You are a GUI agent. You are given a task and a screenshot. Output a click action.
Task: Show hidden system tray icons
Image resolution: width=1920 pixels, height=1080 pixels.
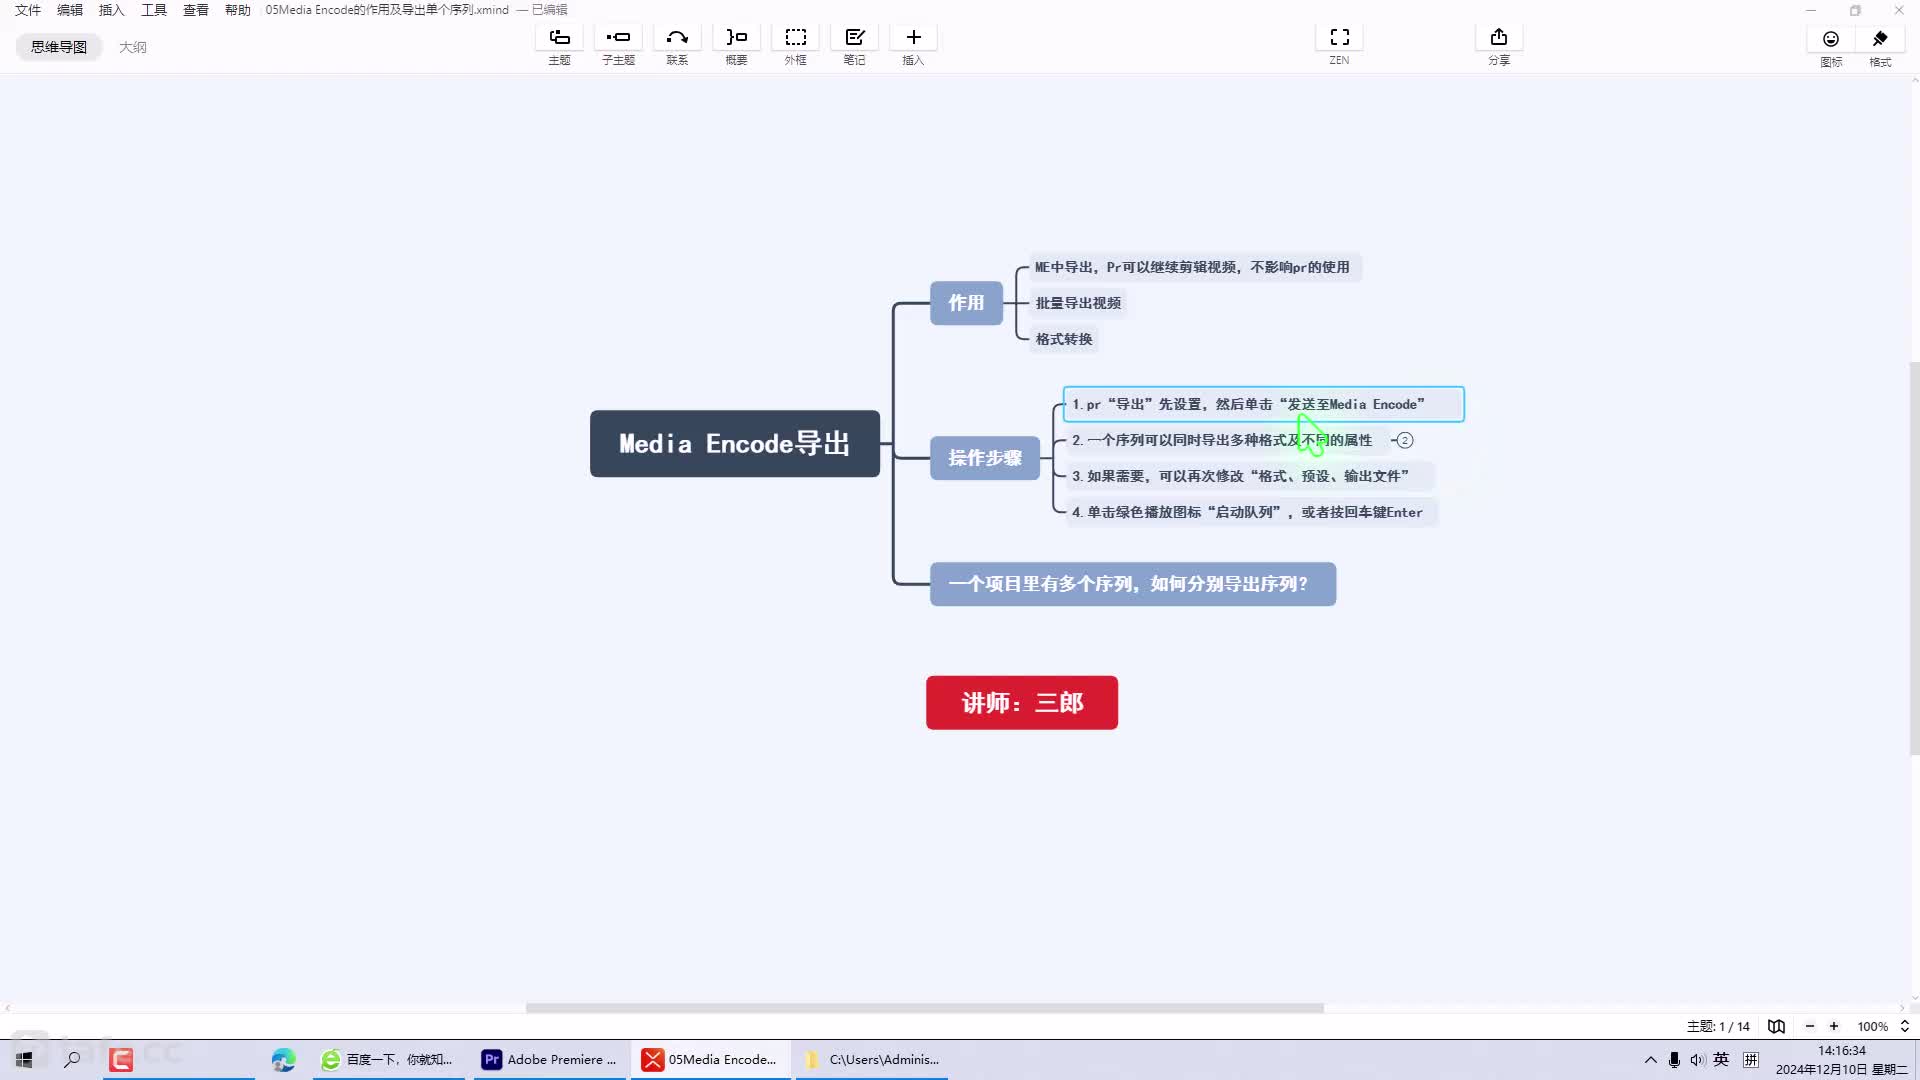[x=1650, y=1059]
